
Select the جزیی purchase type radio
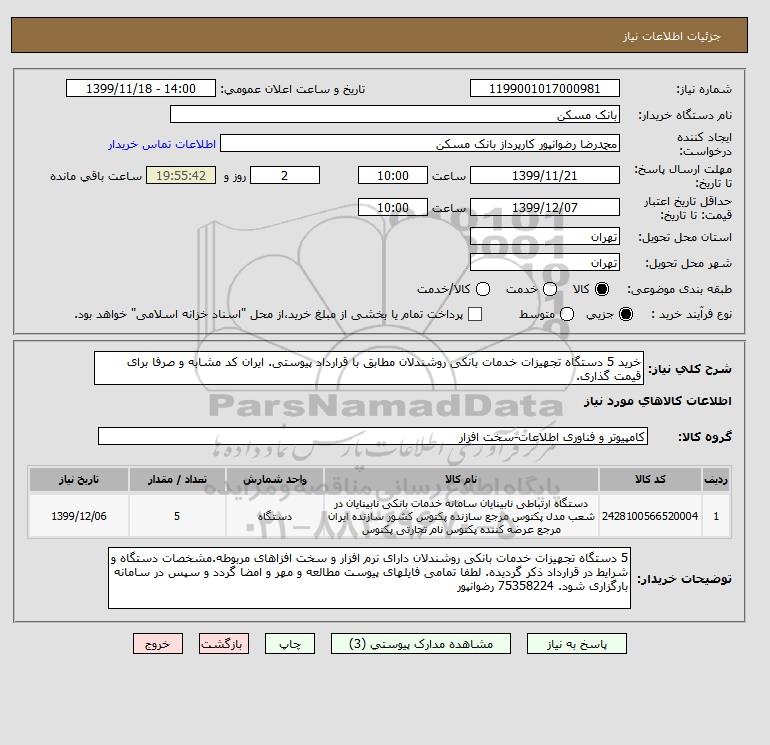pos(626,314)
